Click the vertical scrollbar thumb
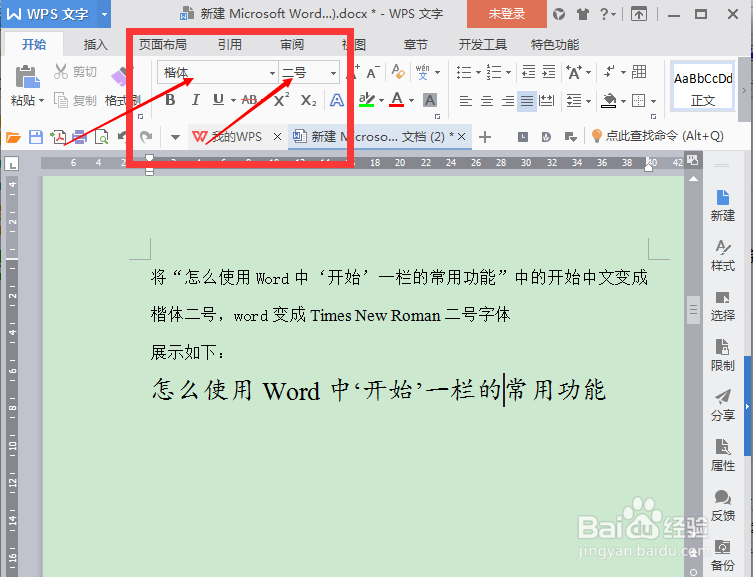753x577 pixels. (693, 310)
